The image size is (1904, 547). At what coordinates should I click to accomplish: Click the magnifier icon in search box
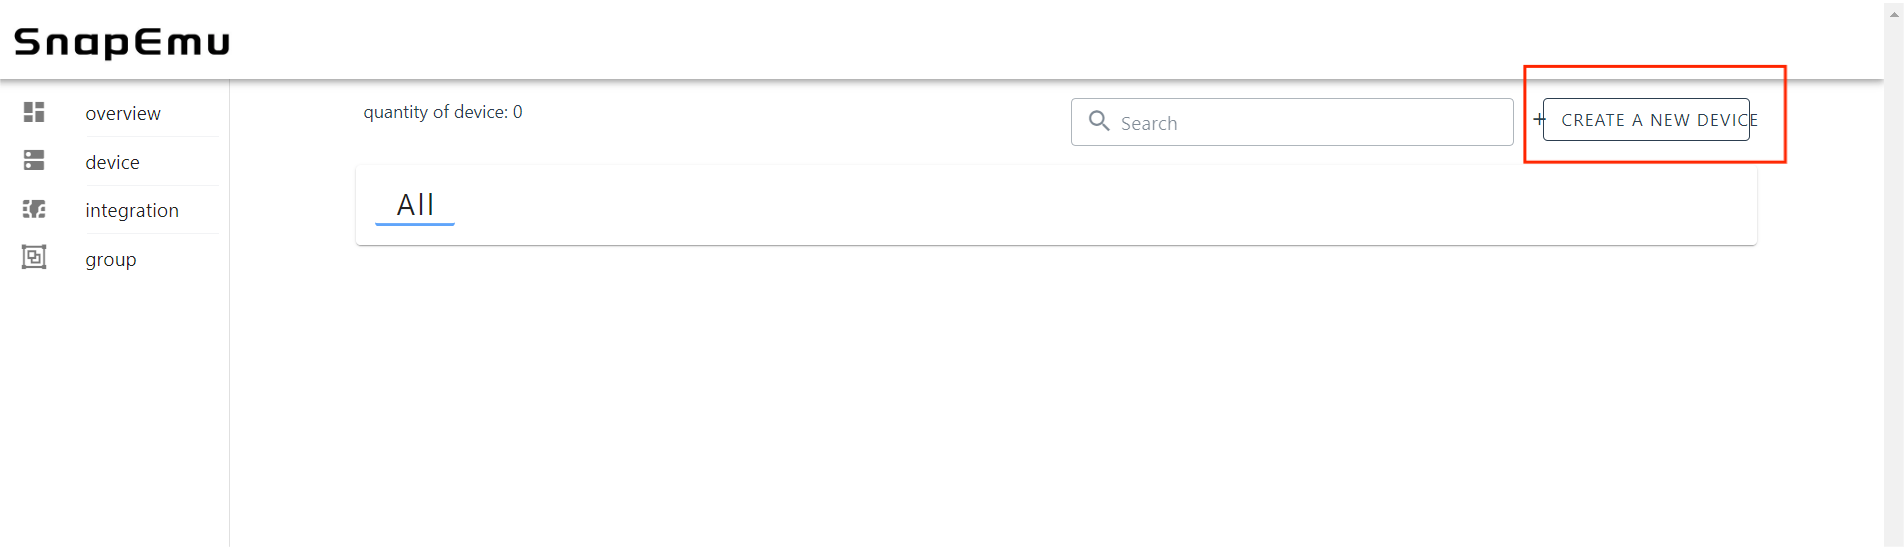(x=1099, y=121)
